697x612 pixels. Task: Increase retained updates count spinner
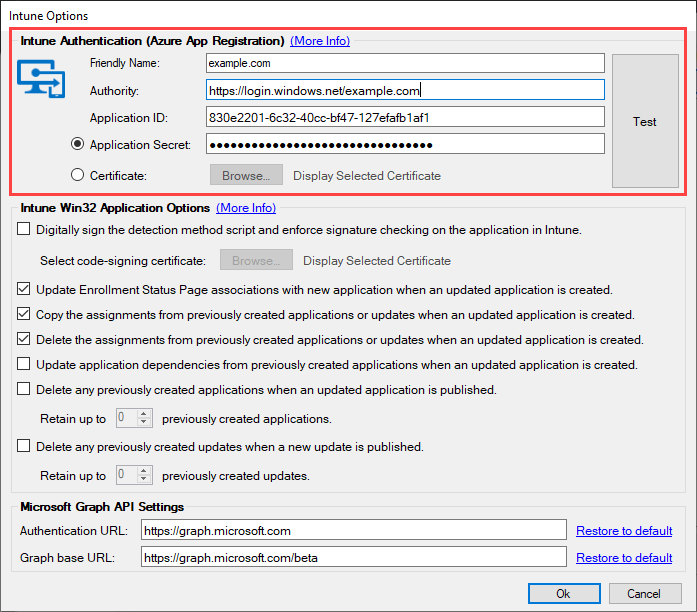(143, 471)
